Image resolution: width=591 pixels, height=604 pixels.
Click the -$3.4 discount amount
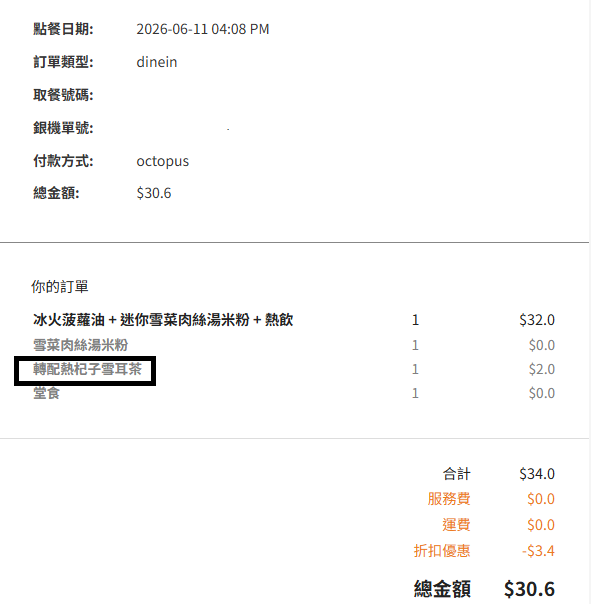point(538,551)
